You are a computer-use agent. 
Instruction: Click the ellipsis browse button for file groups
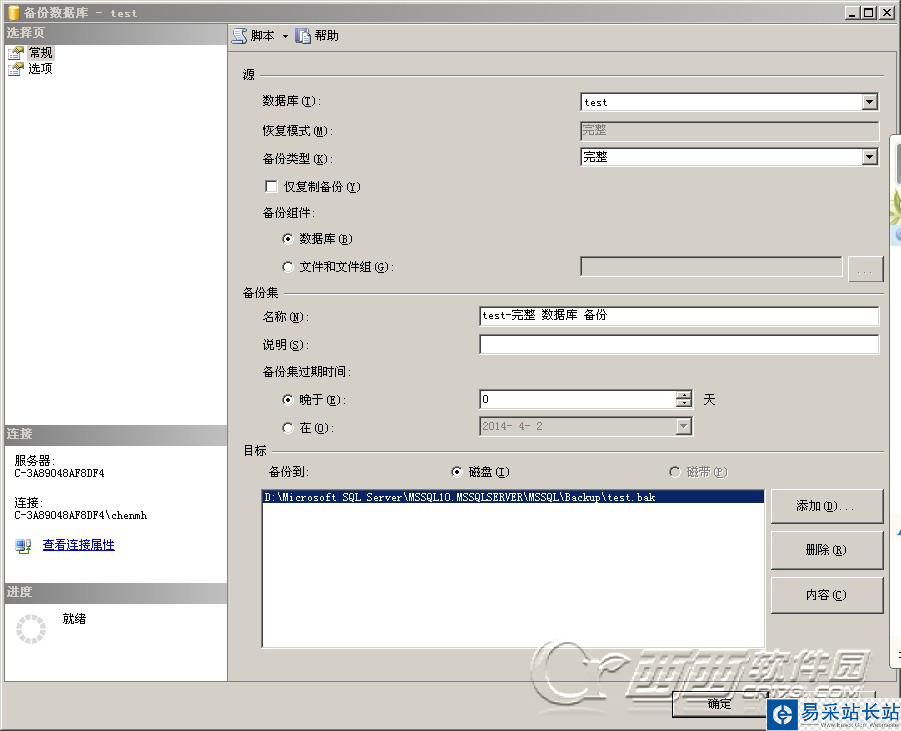pos(865,269)
